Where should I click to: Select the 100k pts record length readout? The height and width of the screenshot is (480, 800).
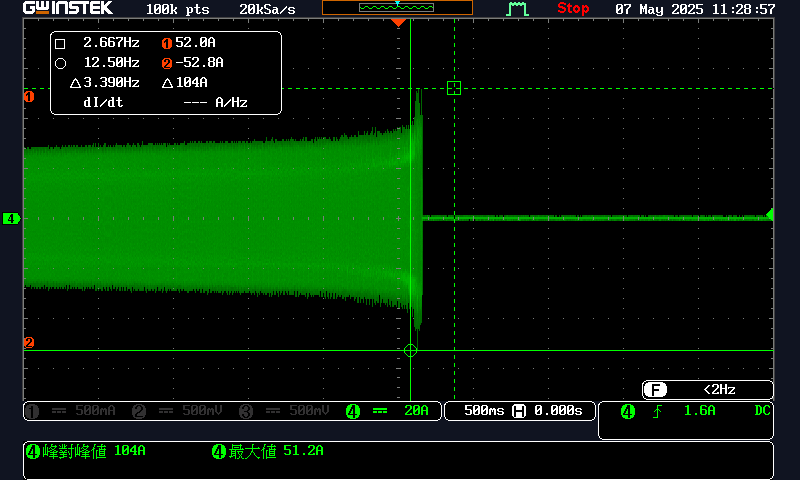click(x=178, y=9)
